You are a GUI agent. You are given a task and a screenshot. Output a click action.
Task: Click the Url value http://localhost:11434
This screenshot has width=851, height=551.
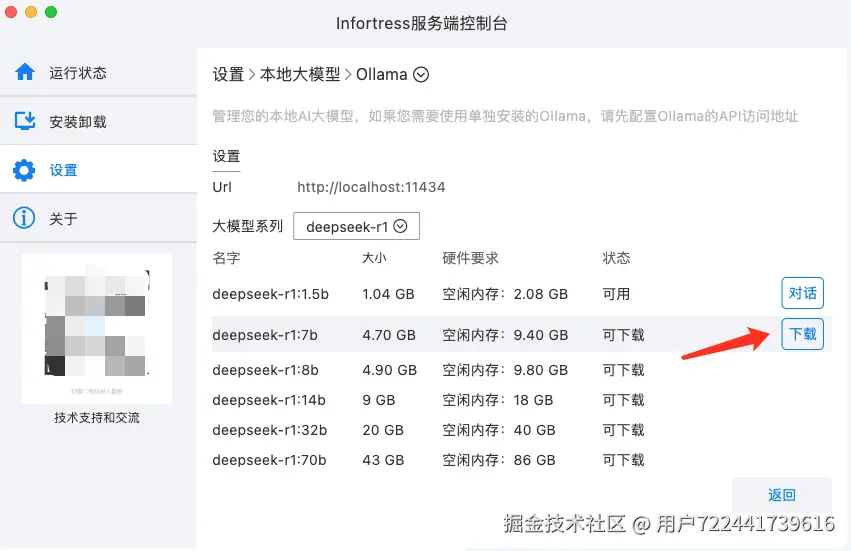tap(371, 187)
